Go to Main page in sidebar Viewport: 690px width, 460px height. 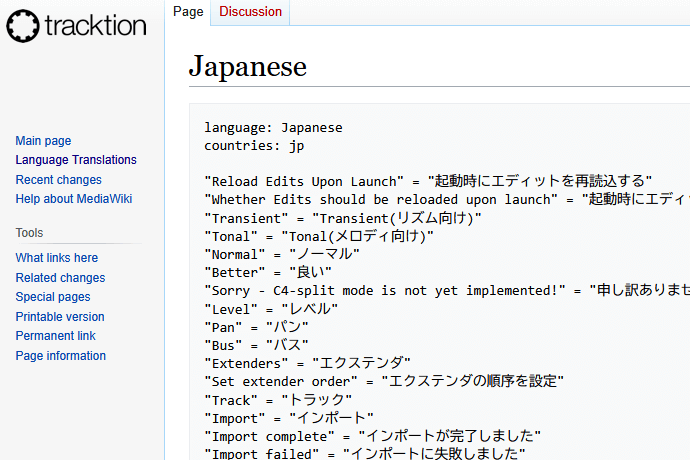pyautogui.click(x=43, y=141)
